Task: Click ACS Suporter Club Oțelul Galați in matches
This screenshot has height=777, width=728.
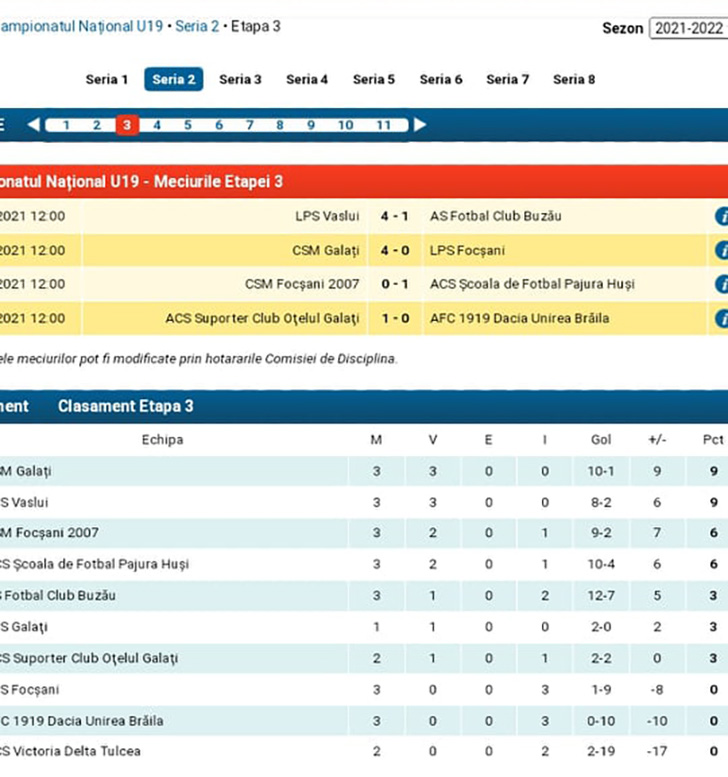Action: coord(262,319)
